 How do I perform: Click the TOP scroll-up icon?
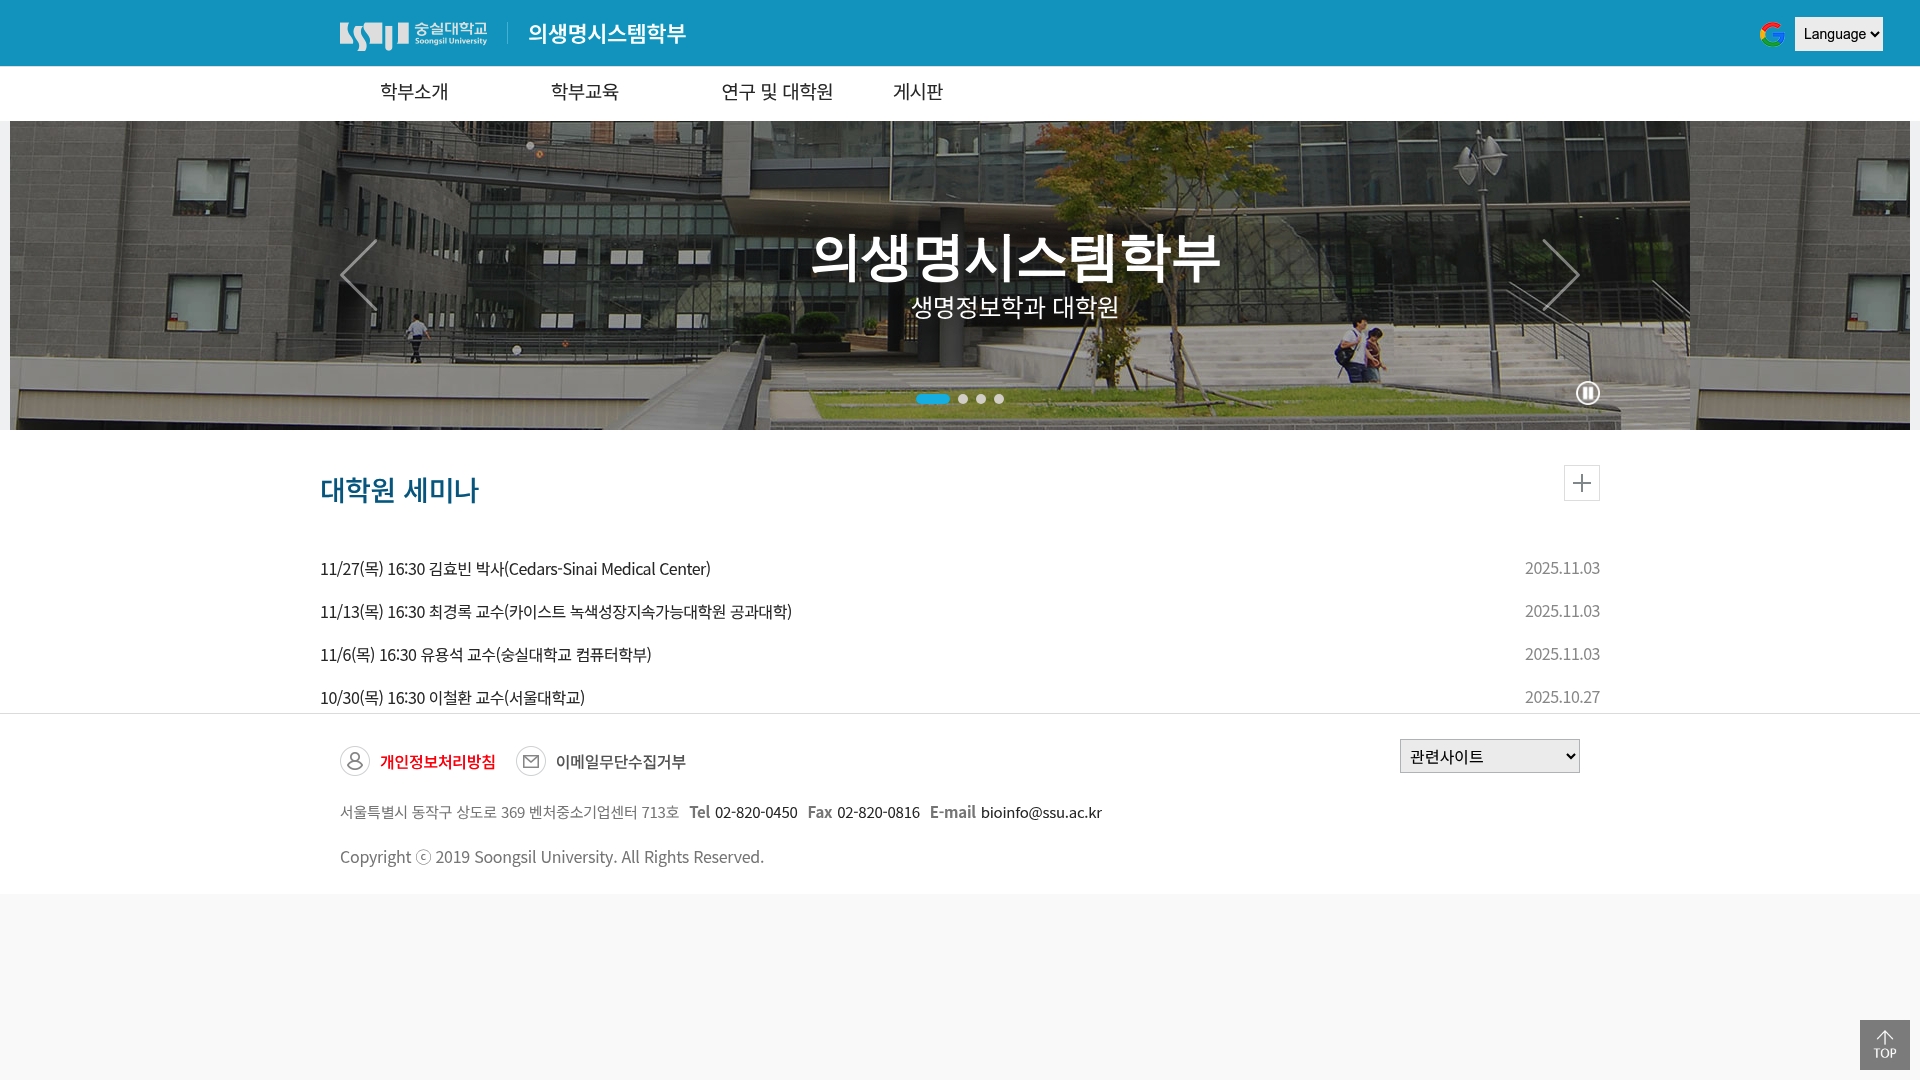coord(1884,1044)
